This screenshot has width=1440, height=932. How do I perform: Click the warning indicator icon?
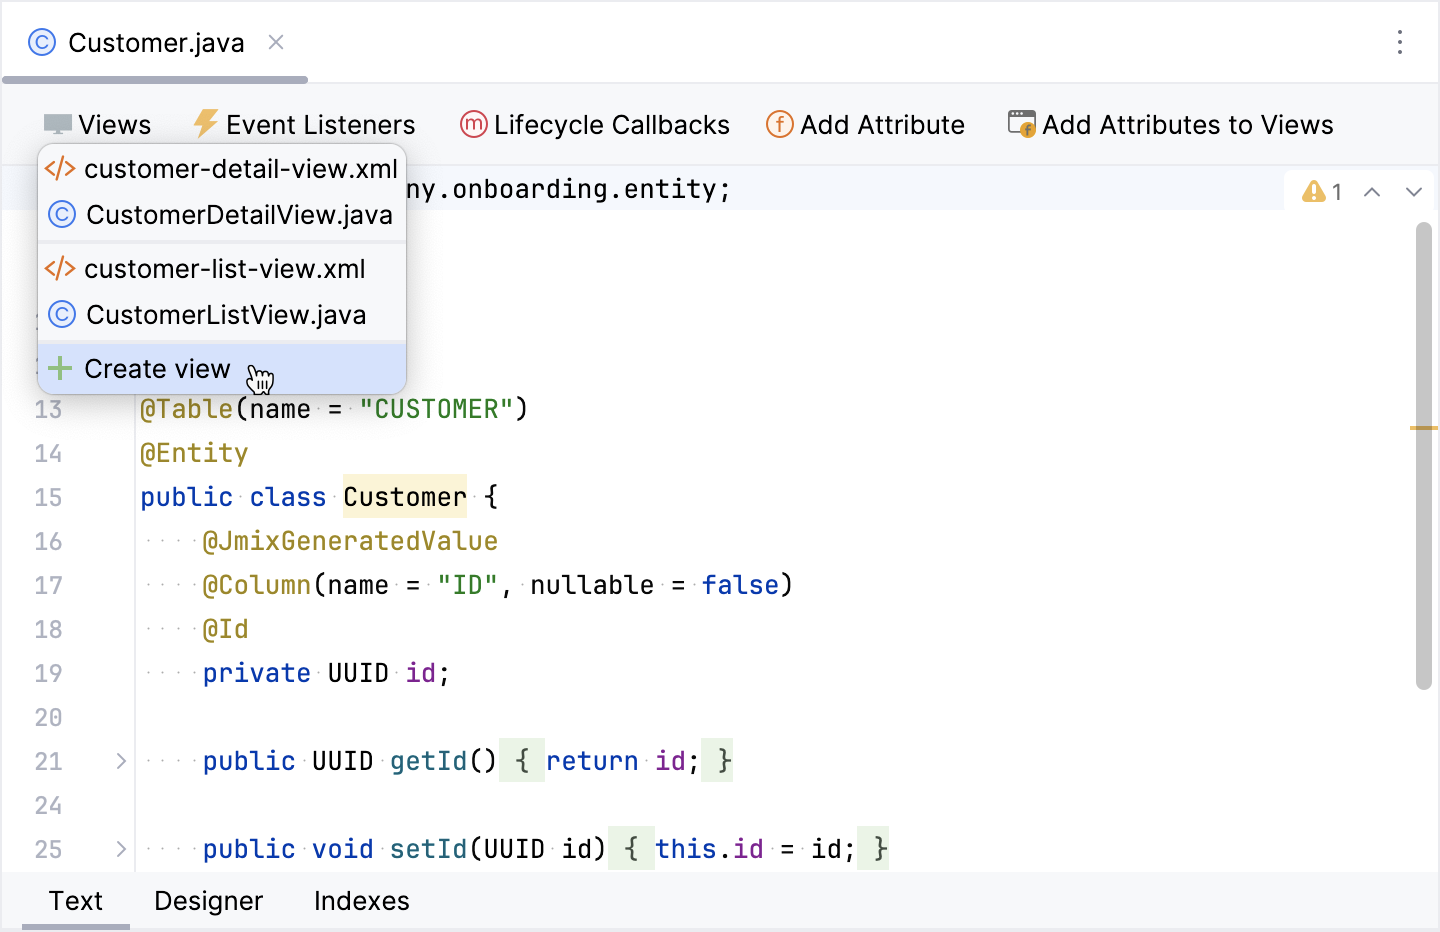(x=1314, y=191)
